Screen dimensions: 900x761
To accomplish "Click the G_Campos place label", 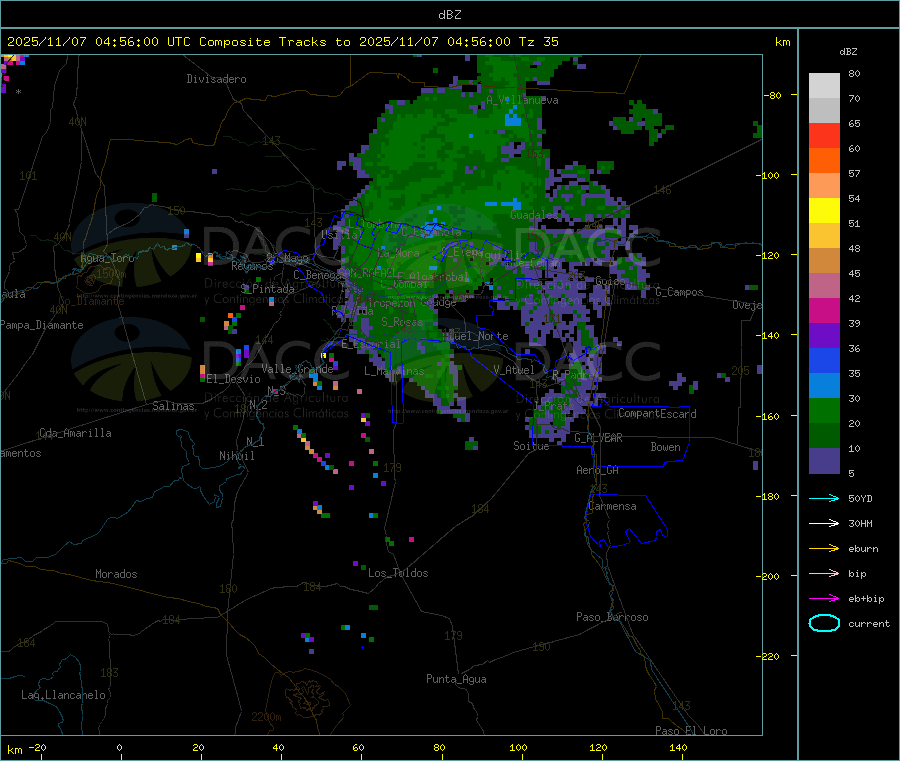I will [x=679, y=292].
